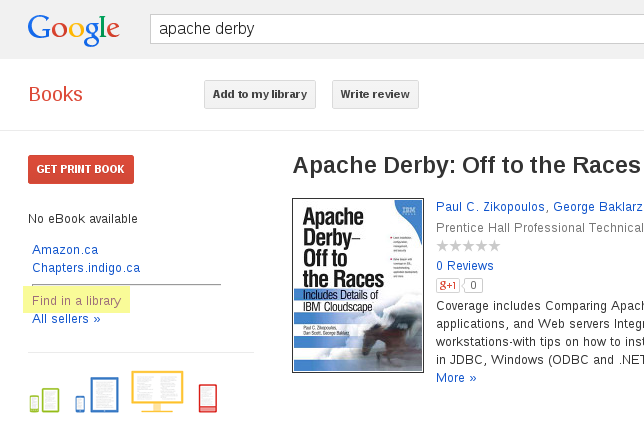Open the 0 Reviews link
The image size is (644, 429).
click(x=465, y=266)
